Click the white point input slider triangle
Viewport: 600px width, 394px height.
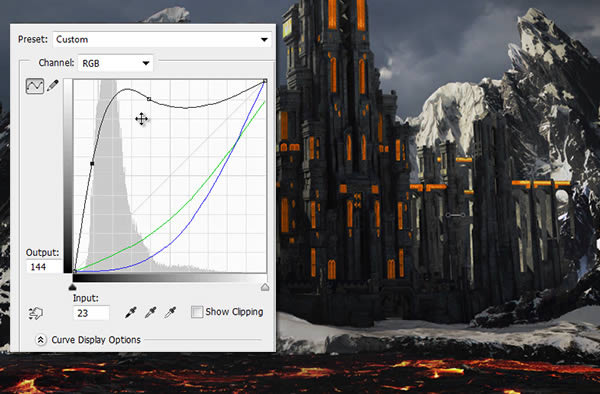coord(265,287)
